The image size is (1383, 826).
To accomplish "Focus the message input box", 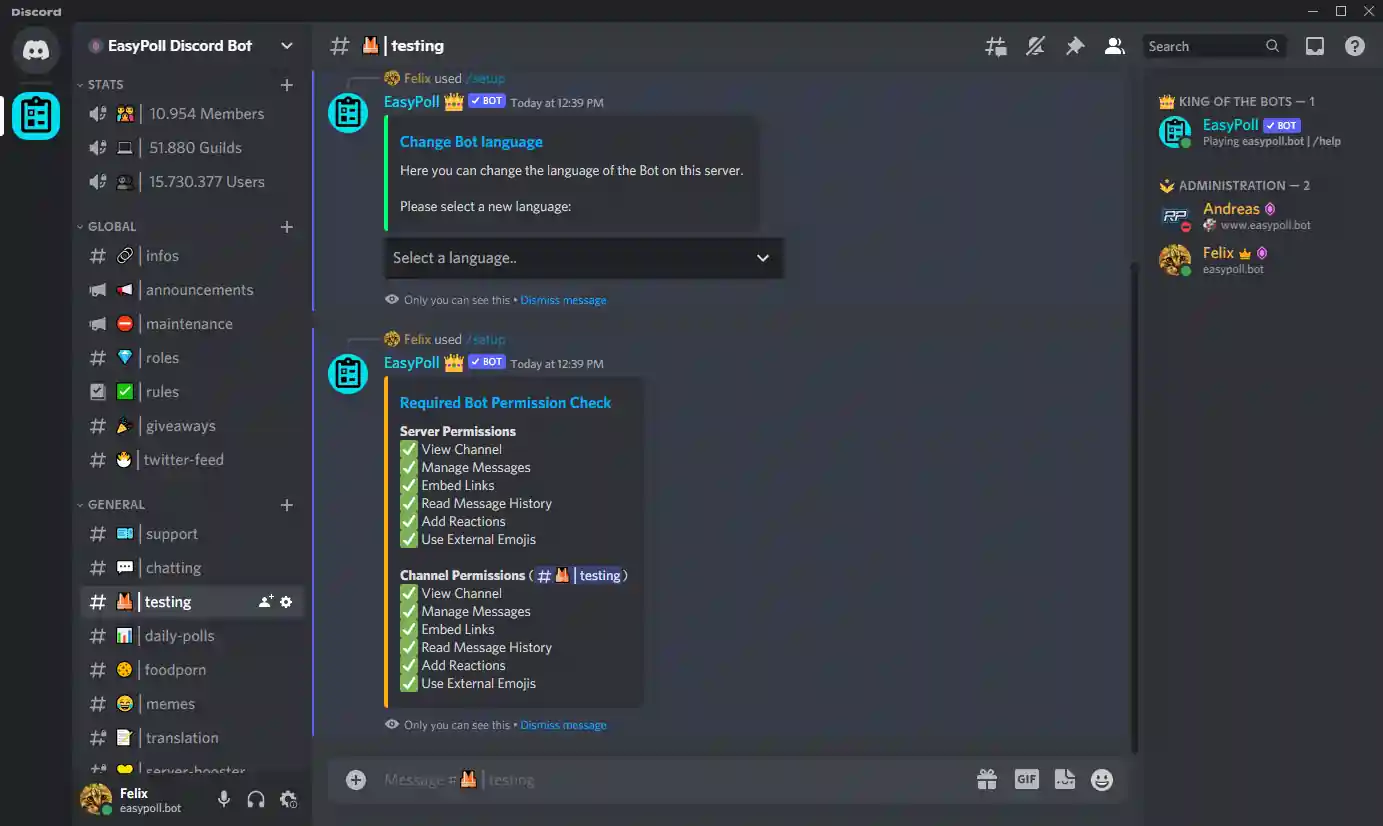I will pos(670,780).
